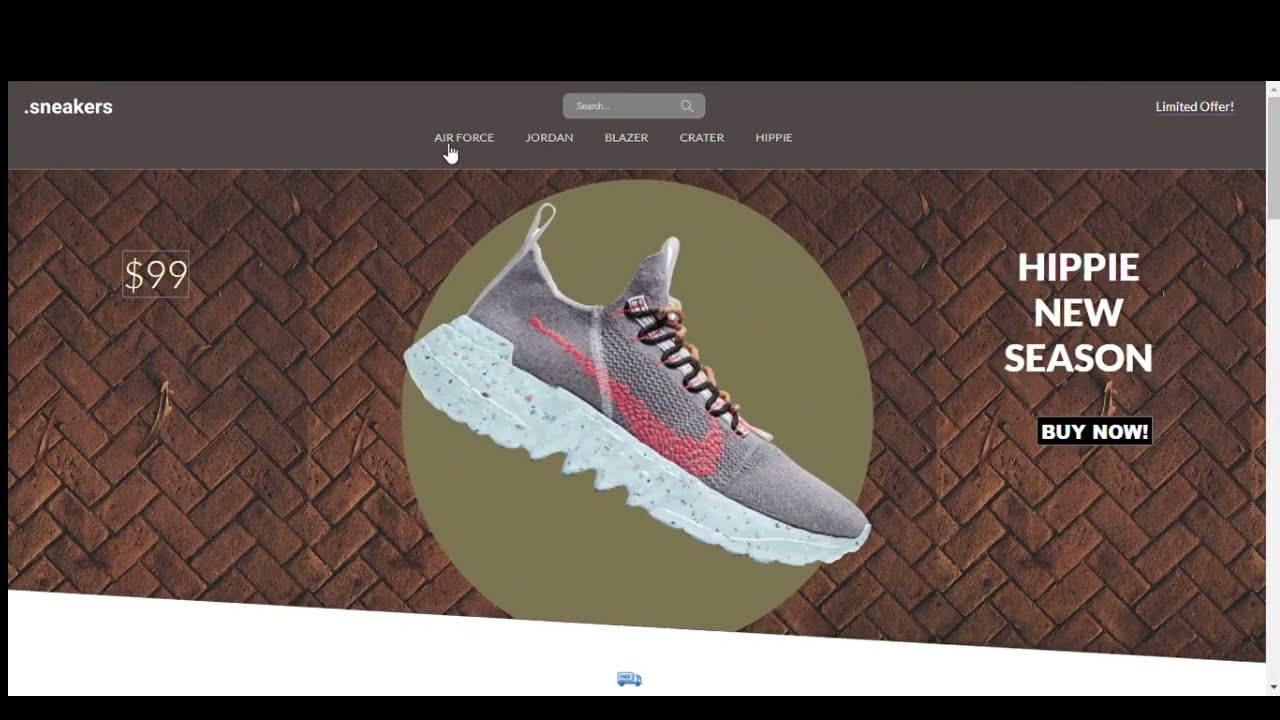
Task: Focus the Search input field
Action: point(634,106)
